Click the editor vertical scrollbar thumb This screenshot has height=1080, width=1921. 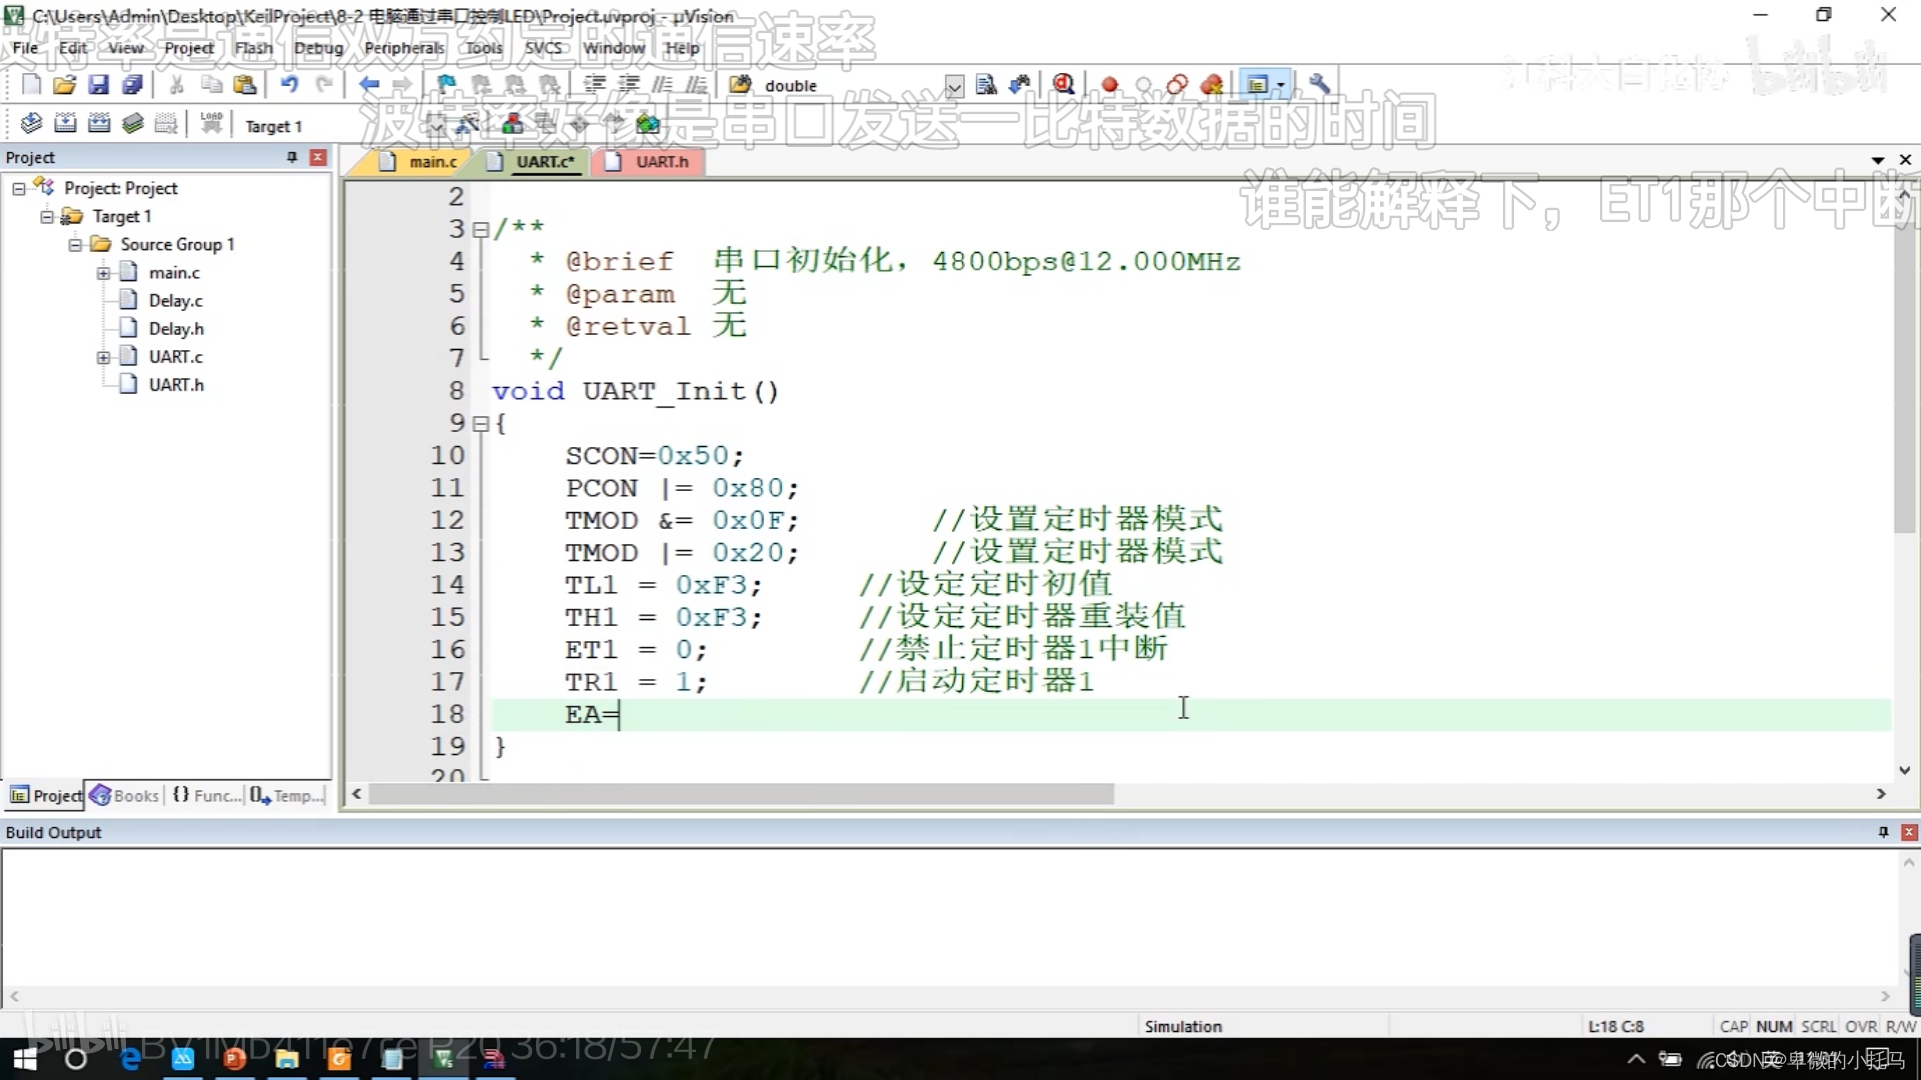click(1904, 367)
